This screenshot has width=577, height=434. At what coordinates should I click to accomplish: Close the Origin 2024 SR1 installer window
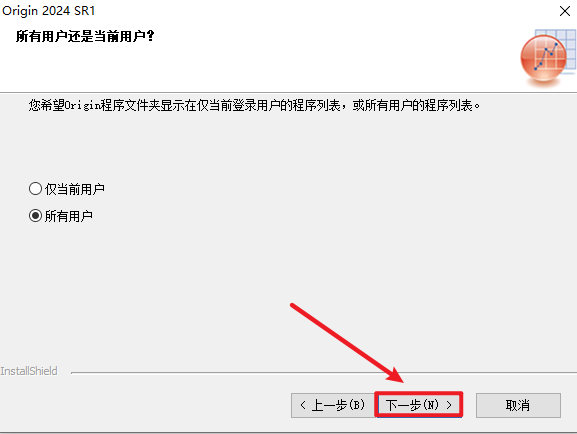564,11
